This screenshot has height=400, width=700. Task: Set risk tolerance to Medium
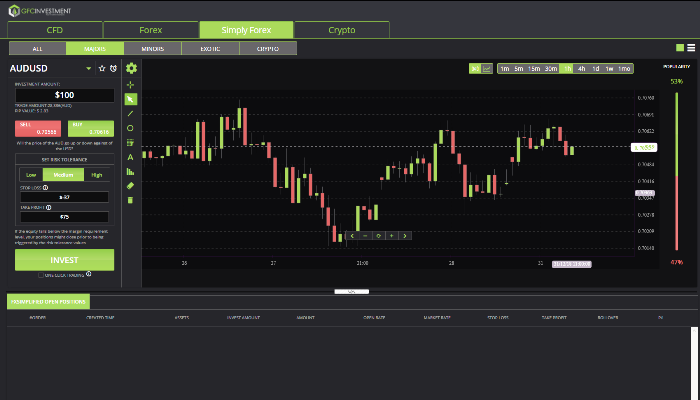click(63, 175)
